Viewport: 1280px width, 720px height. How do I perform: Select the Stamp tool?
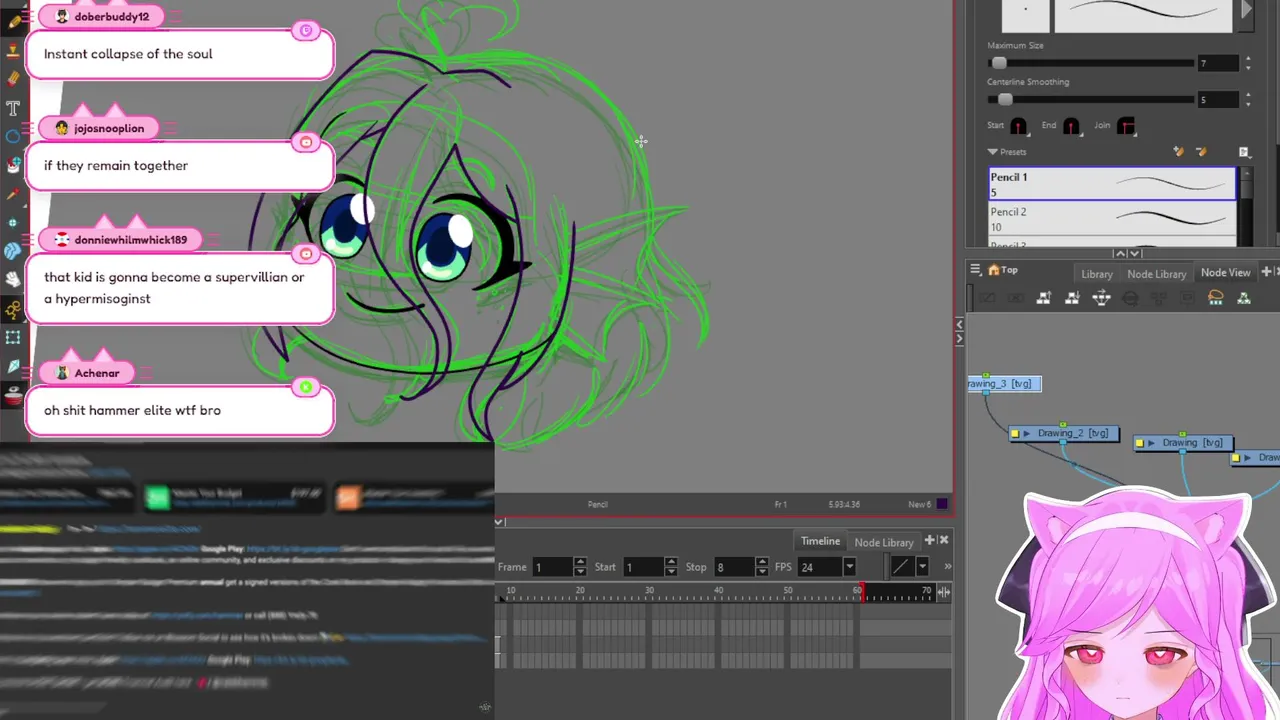[13, 49]
